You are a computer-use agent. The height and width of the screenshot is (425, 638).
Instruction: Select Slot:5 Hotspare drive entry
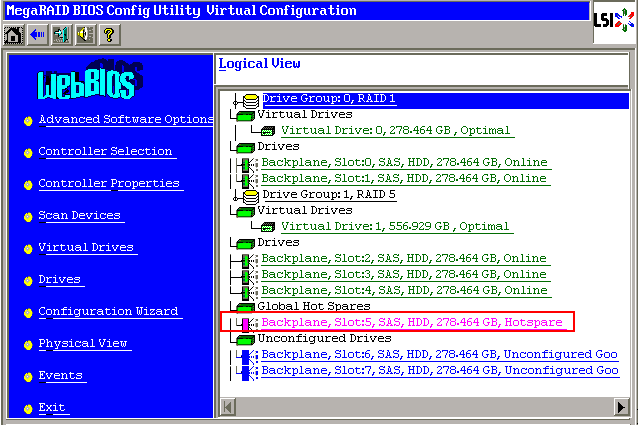[412, 323]
